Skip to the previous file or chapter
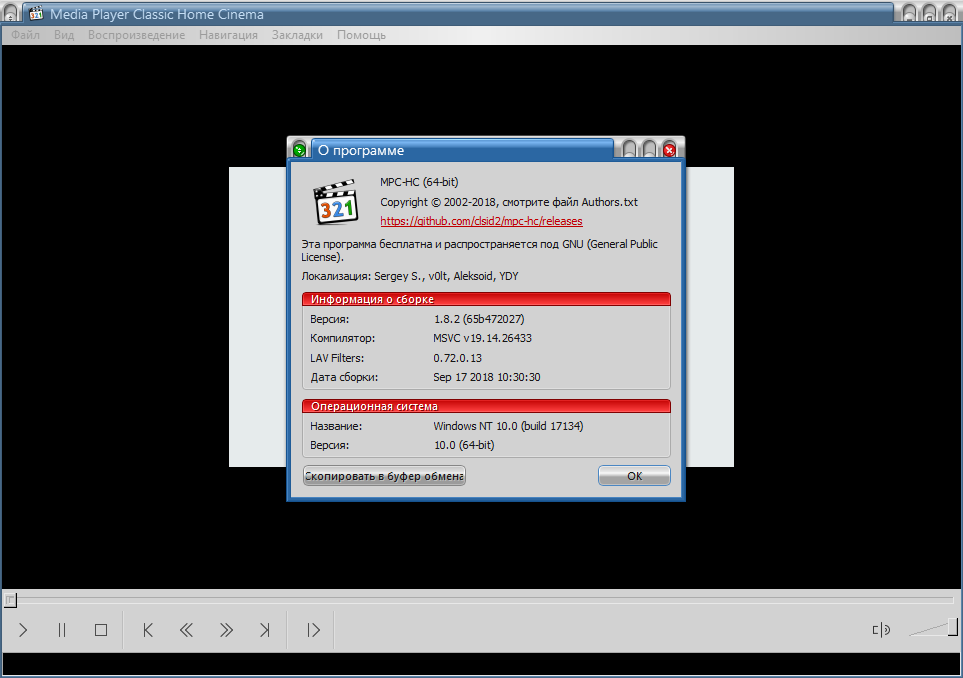963x678 pixels. (147, 629)
